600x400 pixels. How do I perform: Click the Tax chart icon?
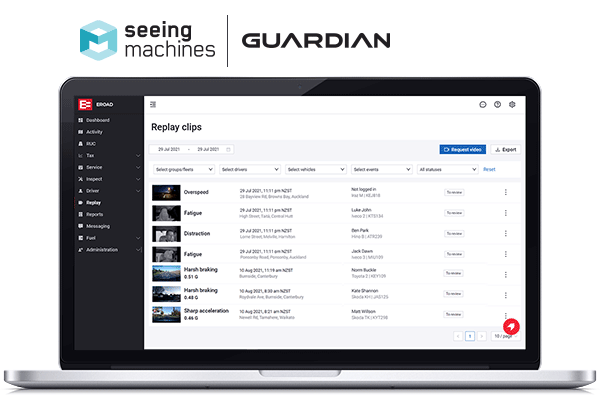(81, 155)
